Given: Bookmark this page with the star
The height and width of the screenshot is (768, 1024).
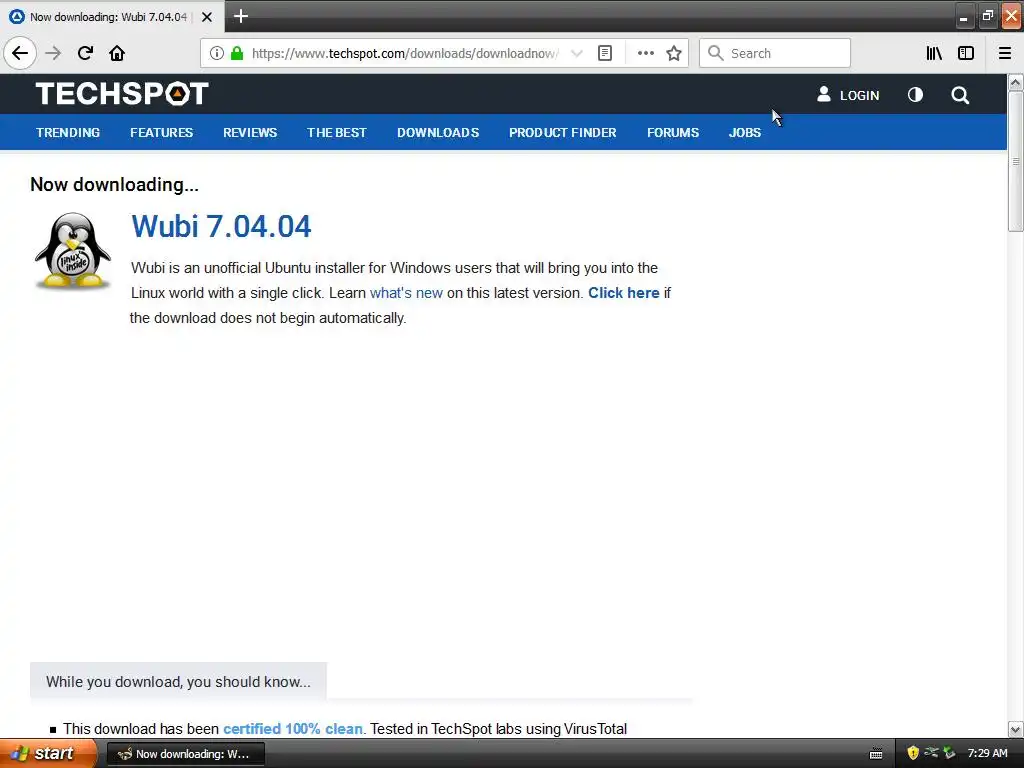Looking at the screenshot, I should (674, 53).
